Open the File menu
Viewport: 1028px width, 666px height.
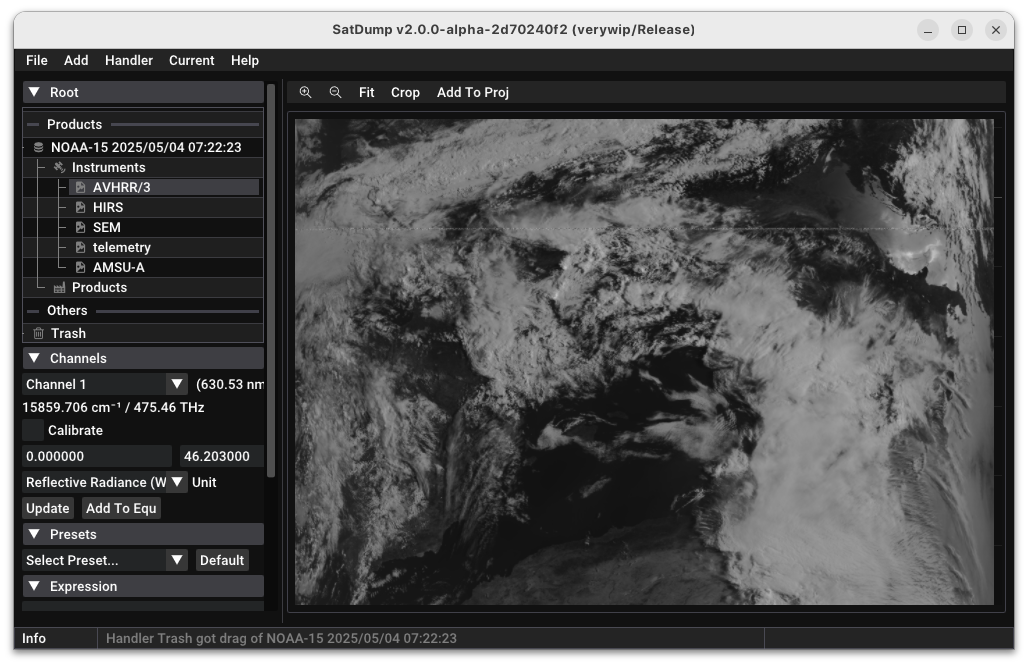click(37, 60)
